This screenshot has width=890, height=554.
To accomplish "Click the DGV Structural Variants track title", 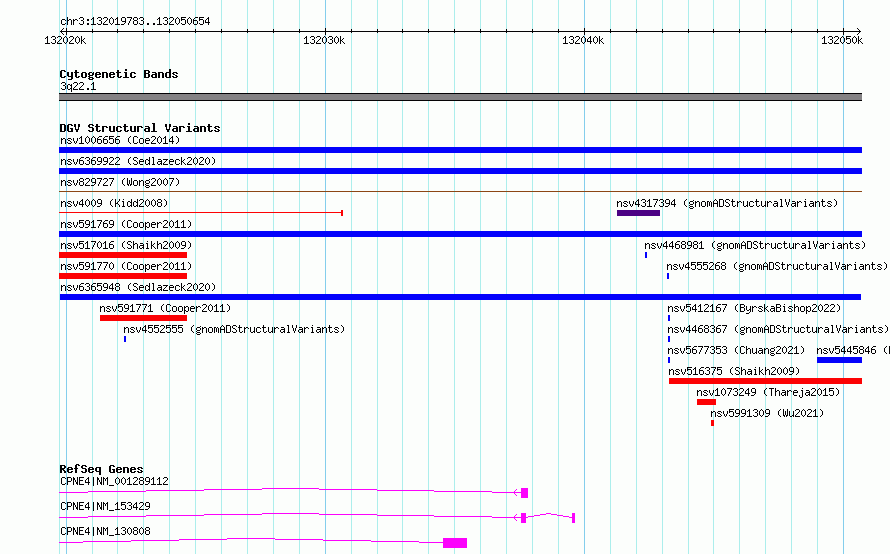I will pos(140,128).
